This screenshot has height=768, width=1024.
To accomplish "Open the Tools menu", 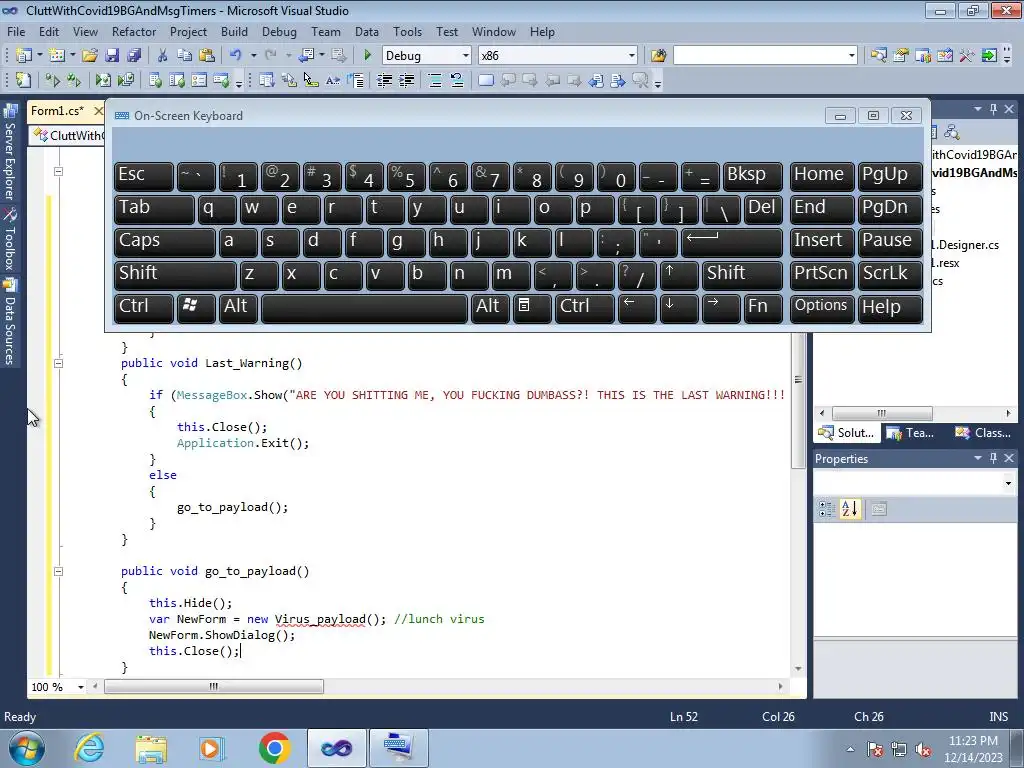I will (x=407, y=31).
